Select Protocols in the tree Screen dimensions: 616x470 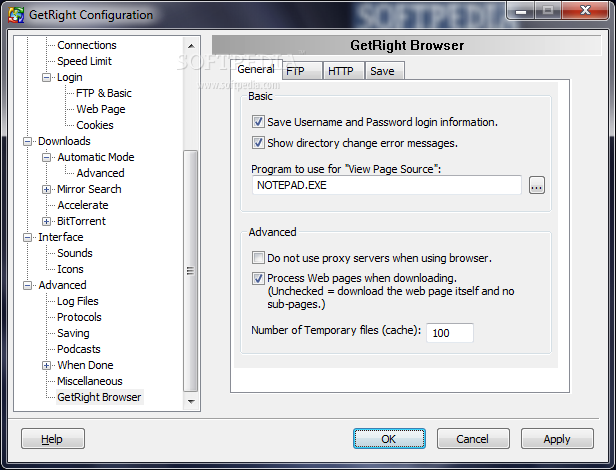[79, 317]
